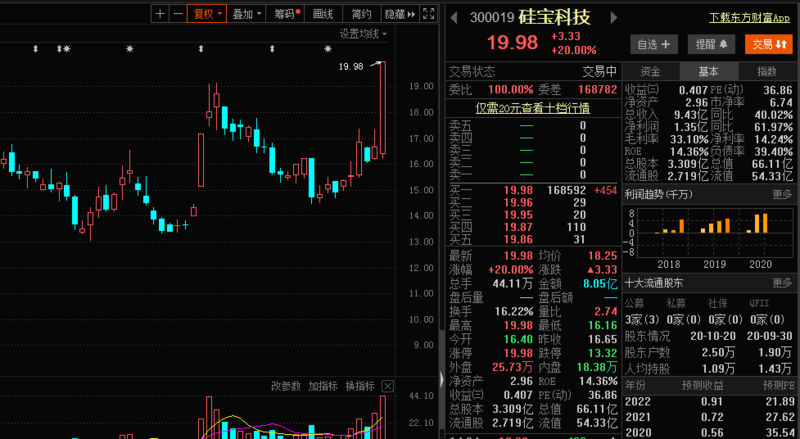
Task: Switch to 资金 tab
Action: (651, 71)
